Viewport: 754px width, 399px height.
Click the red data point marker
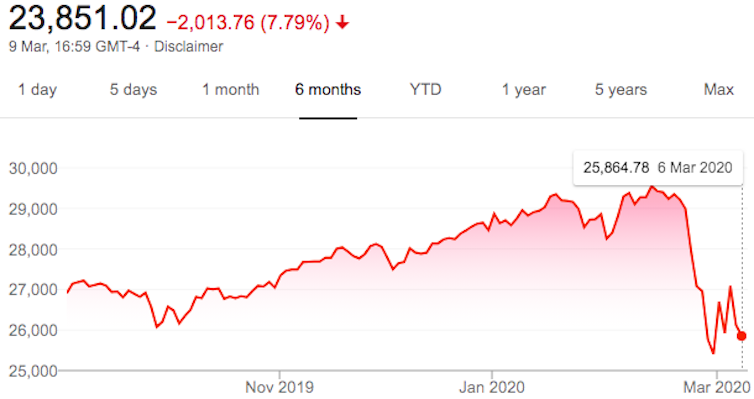tap(741, 336)
